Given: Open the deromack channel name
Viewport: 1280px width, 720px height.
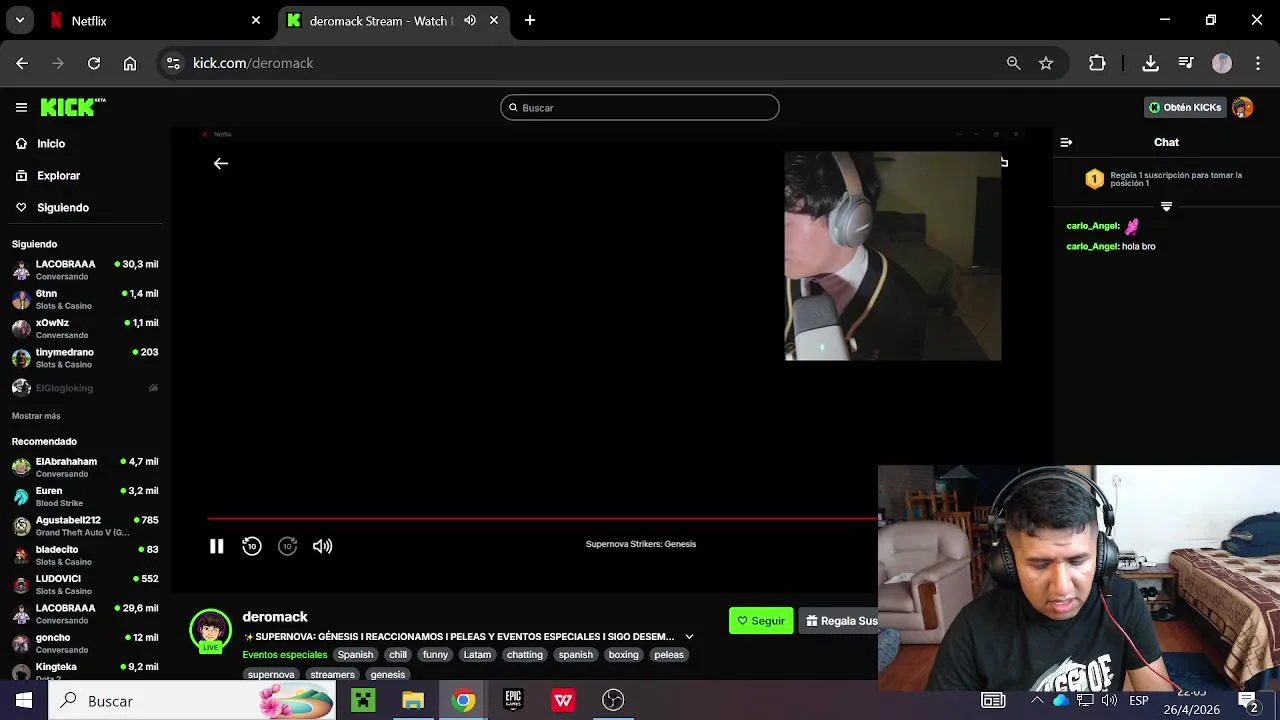Looking at the screenshot, I should 275,617.
